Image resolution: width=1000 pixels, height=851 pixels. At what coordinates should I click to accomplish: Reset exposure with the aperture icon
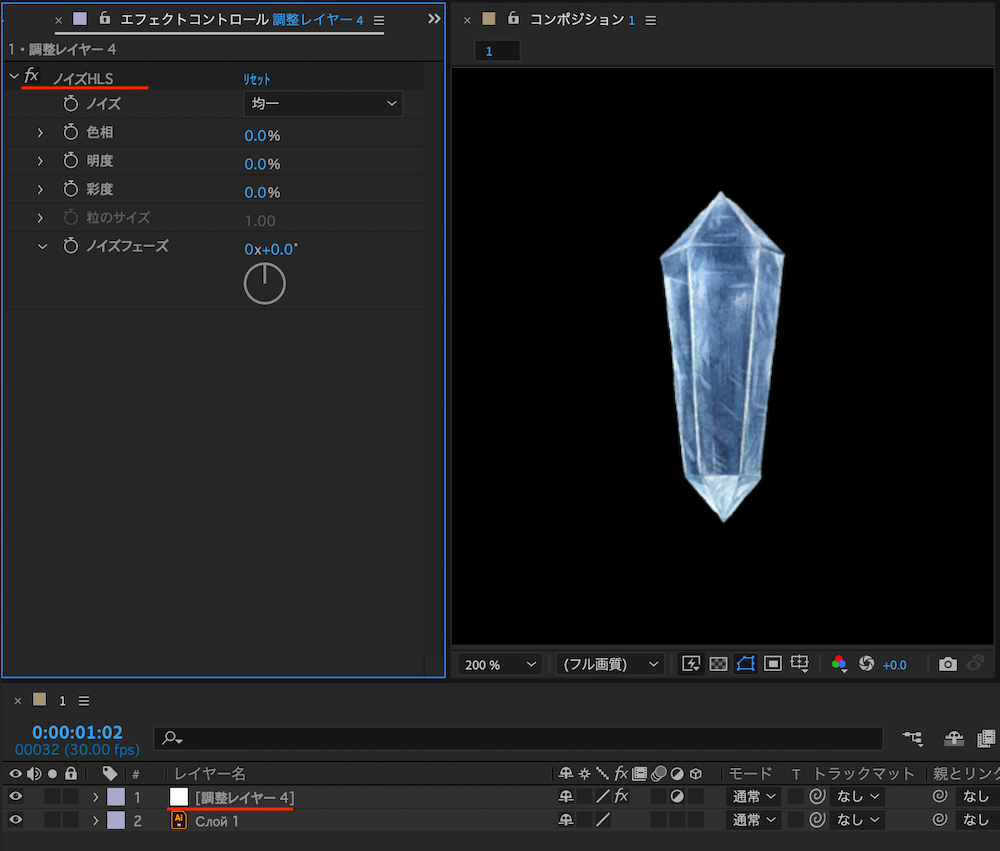[867, 664]
